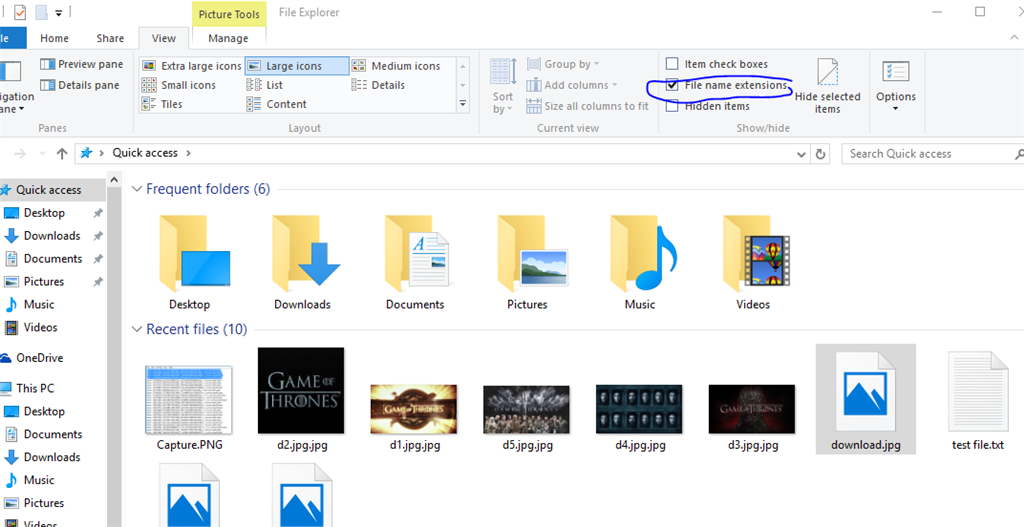Collapse Frequent folders section

pyautogui.click(x=136, y=189)
